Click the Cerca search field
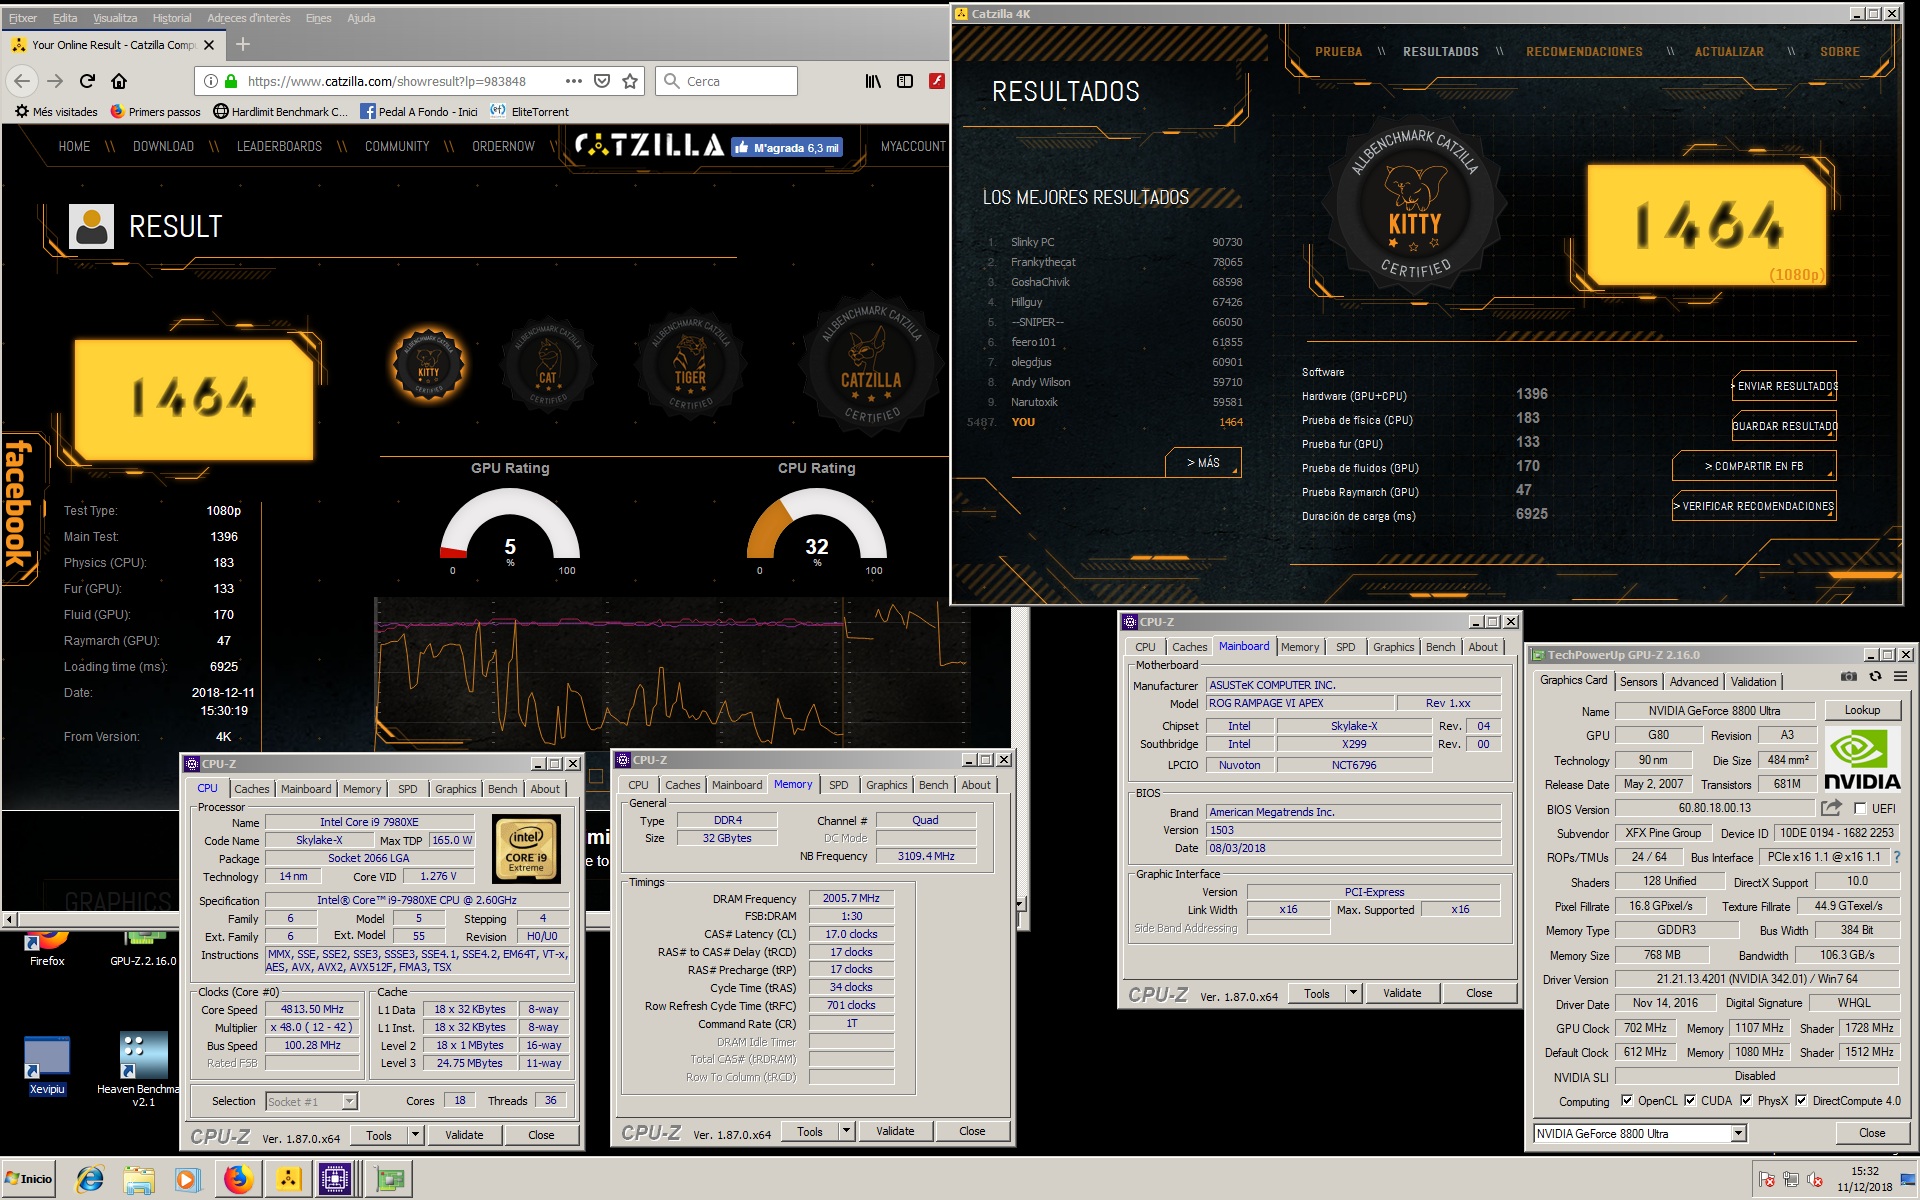The height and width of the screenshot is (1200, 1920). click(x=727, y=81)
